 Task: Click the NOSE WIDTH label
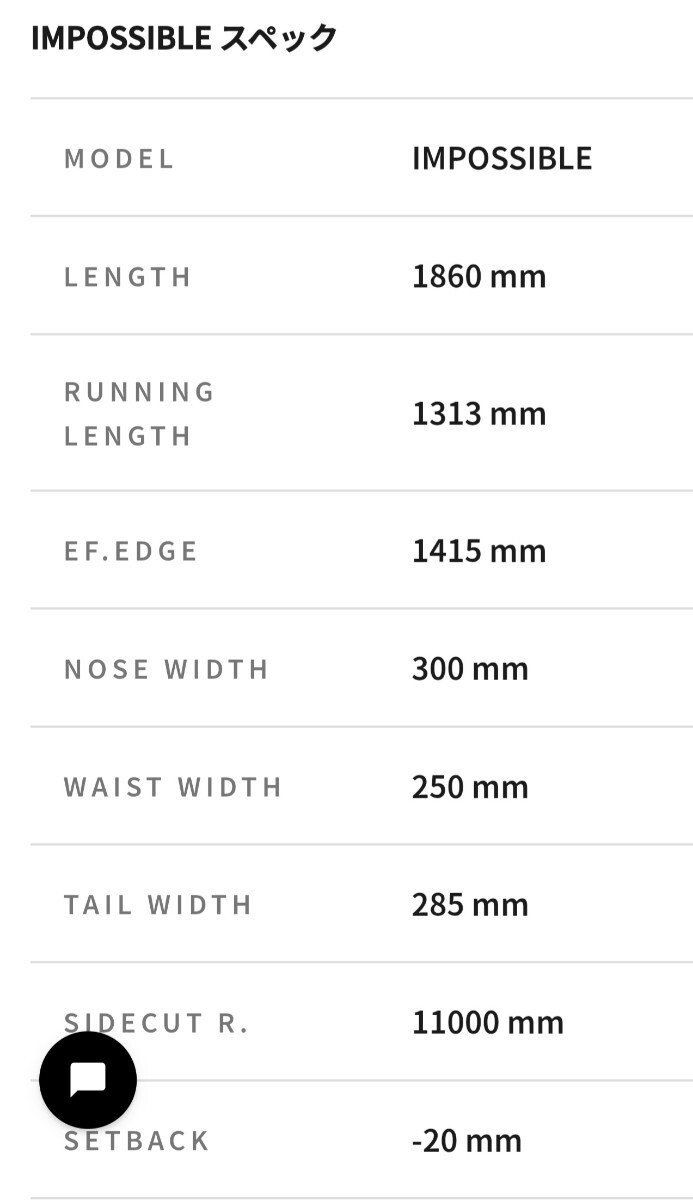167,669
